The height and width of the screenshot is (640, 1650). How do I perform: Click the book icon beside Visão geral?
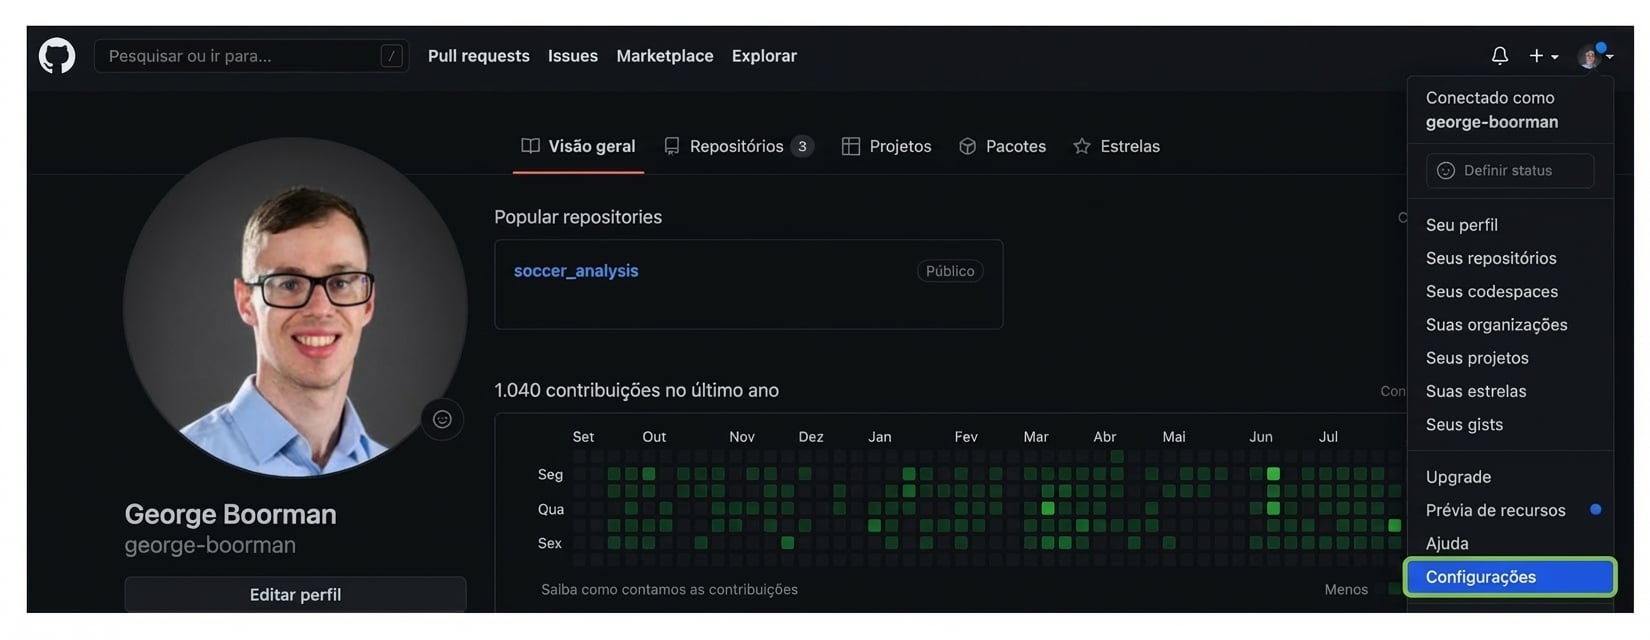click(530, 146)
